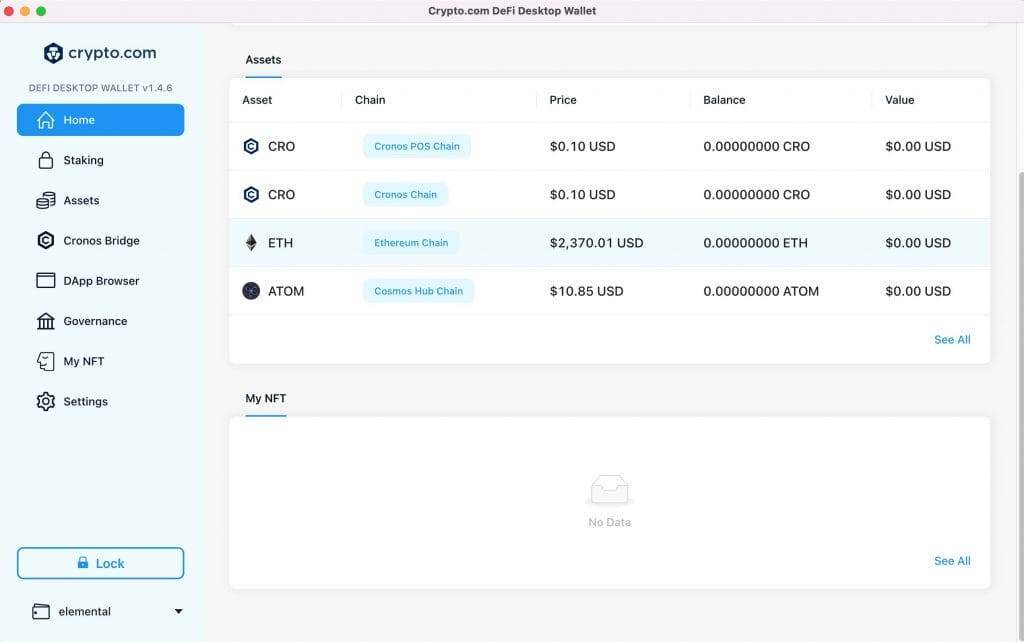Click See All in My NFT panel
Viewport: 1024px width, 642px height.
952,561
